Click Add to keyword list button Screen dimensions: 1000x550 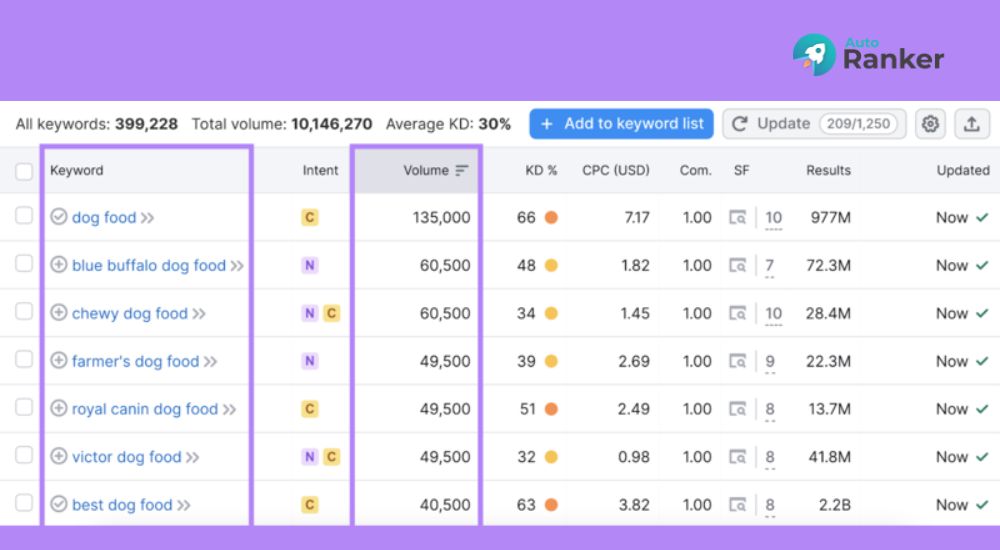click(621, 124)
